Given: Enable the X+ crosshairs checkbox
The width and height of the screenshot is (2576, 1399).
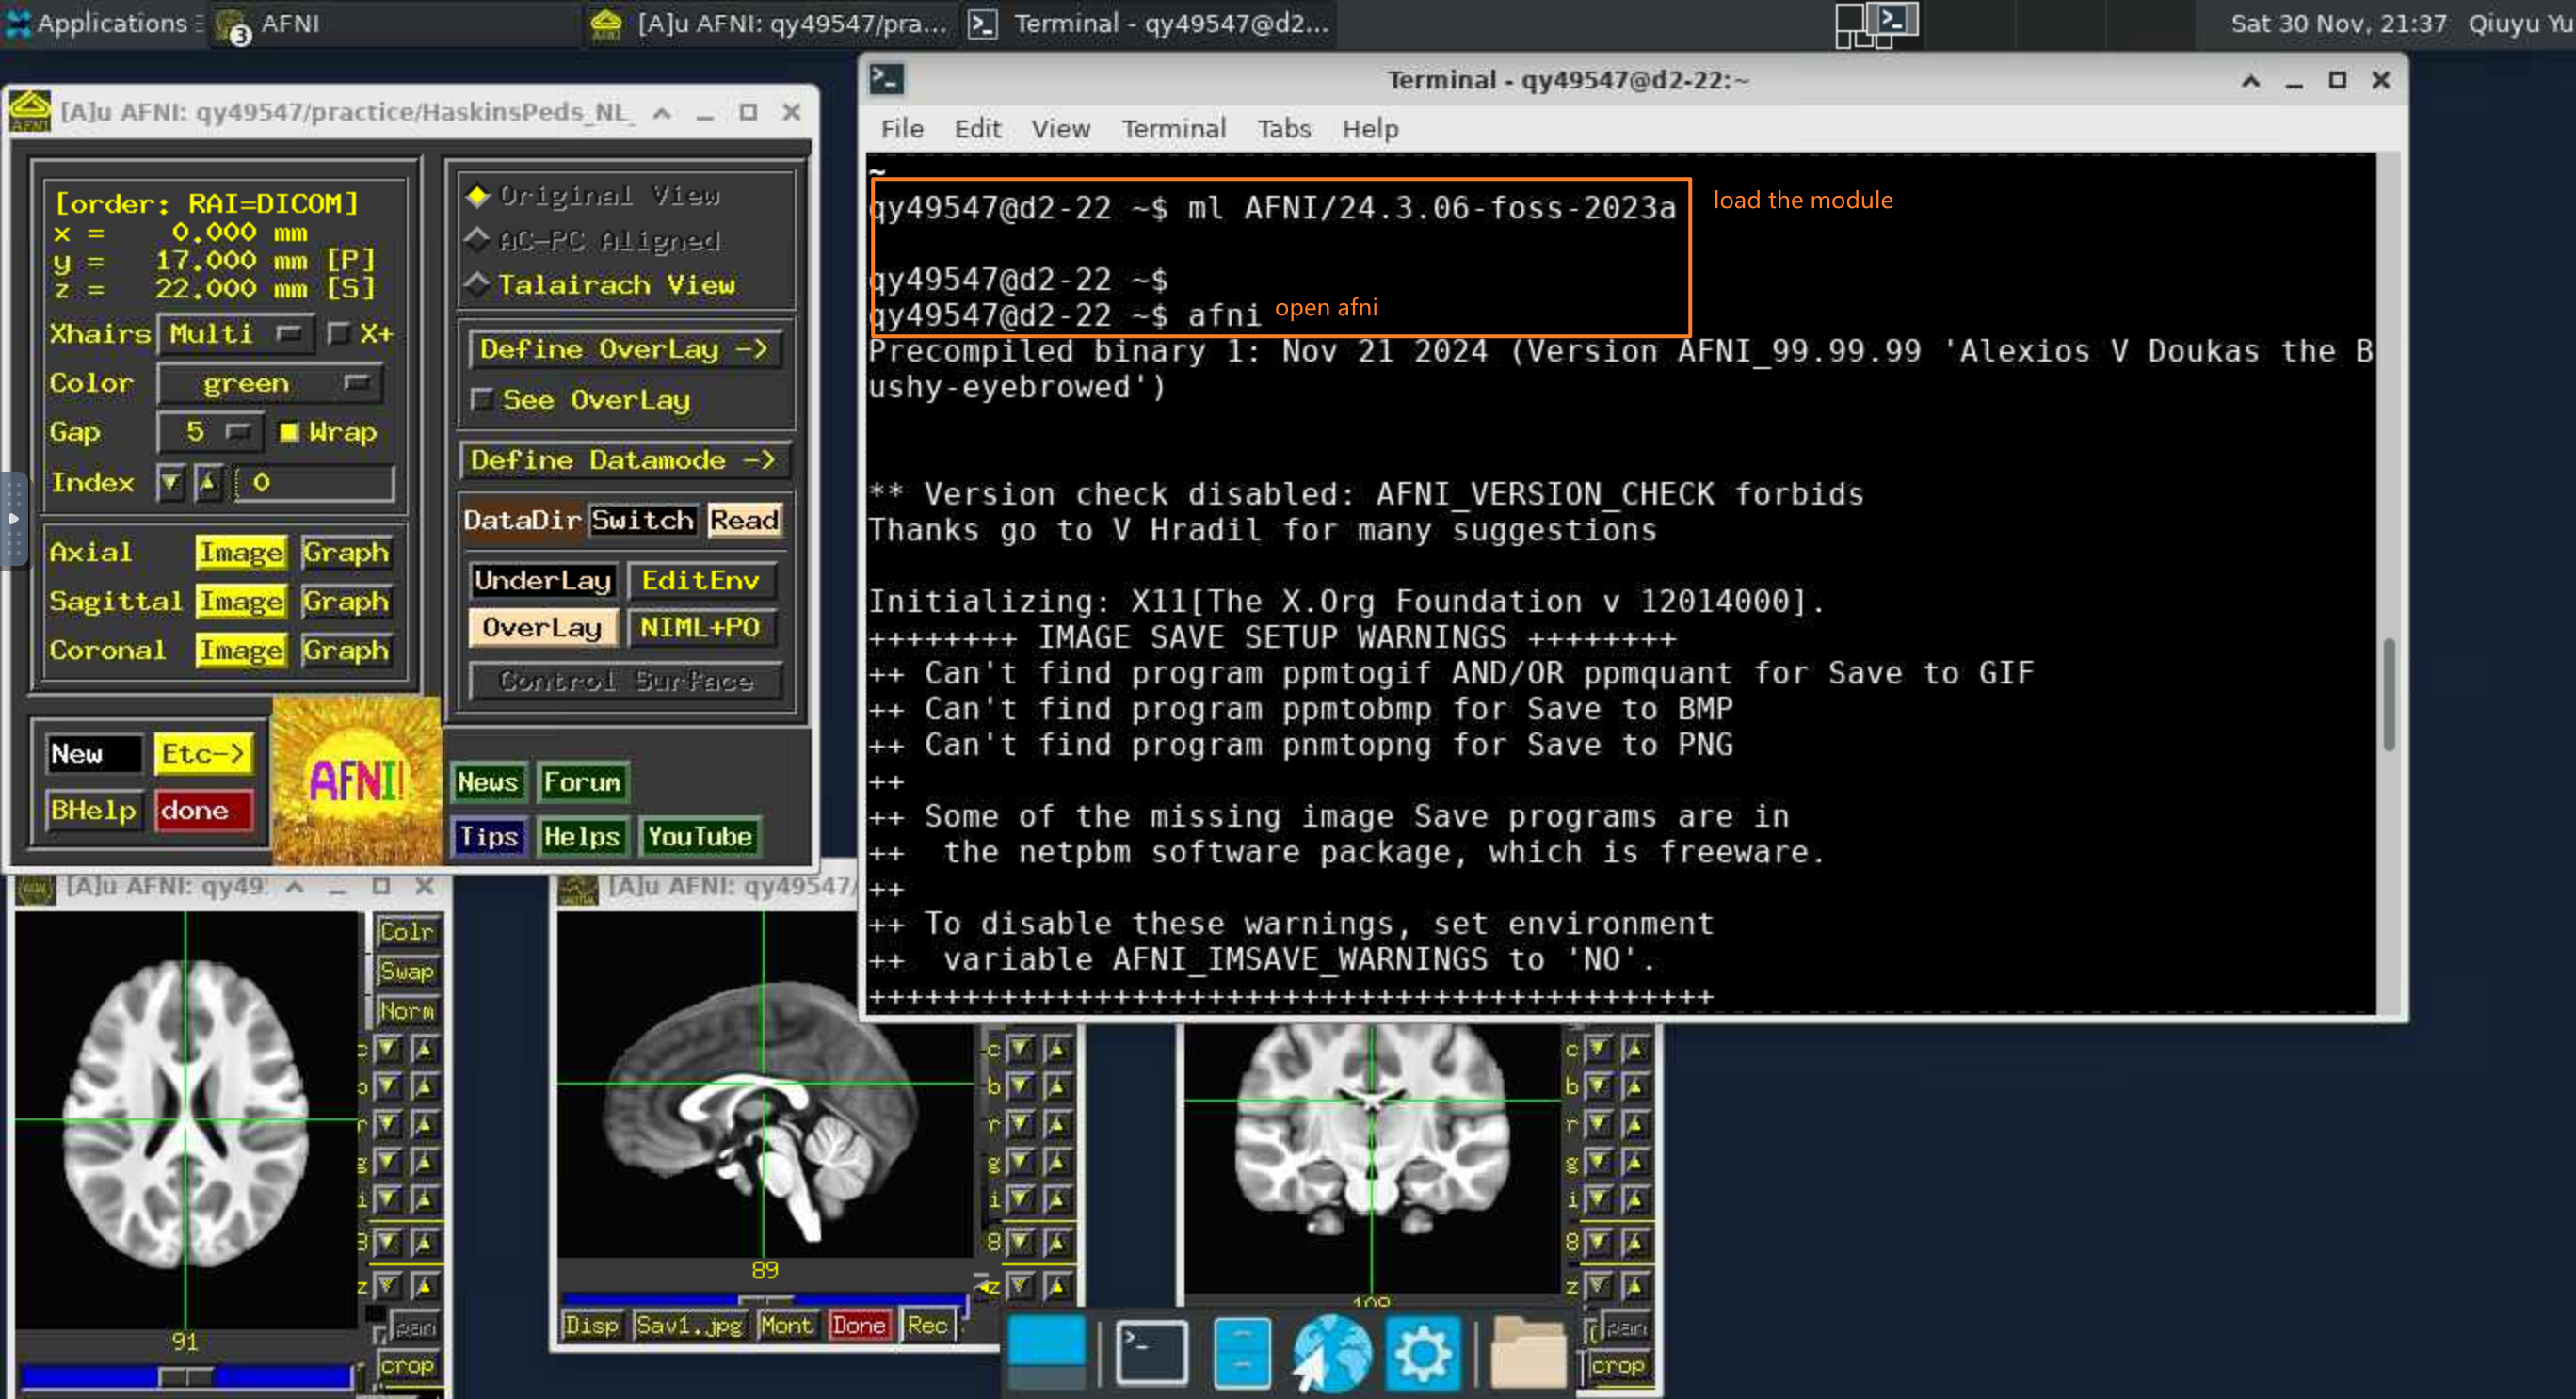Looking at the screenshot, I should (x=339, y=333).
